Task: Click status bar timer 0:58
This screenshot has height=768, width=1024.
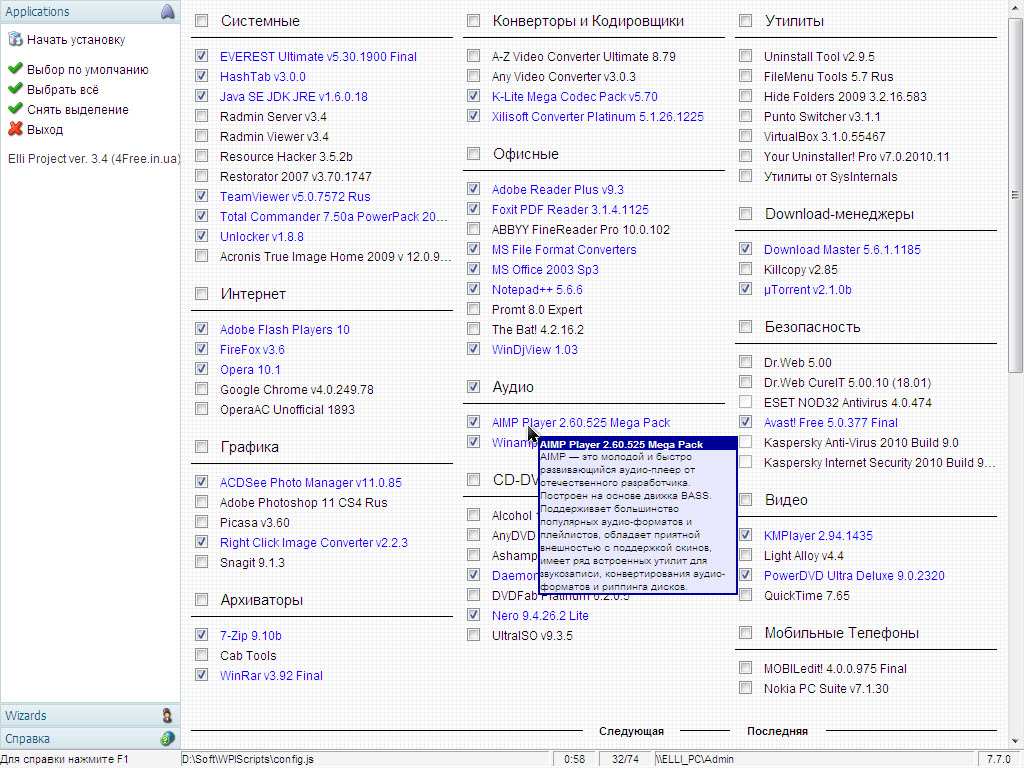Action: [574, 760]
